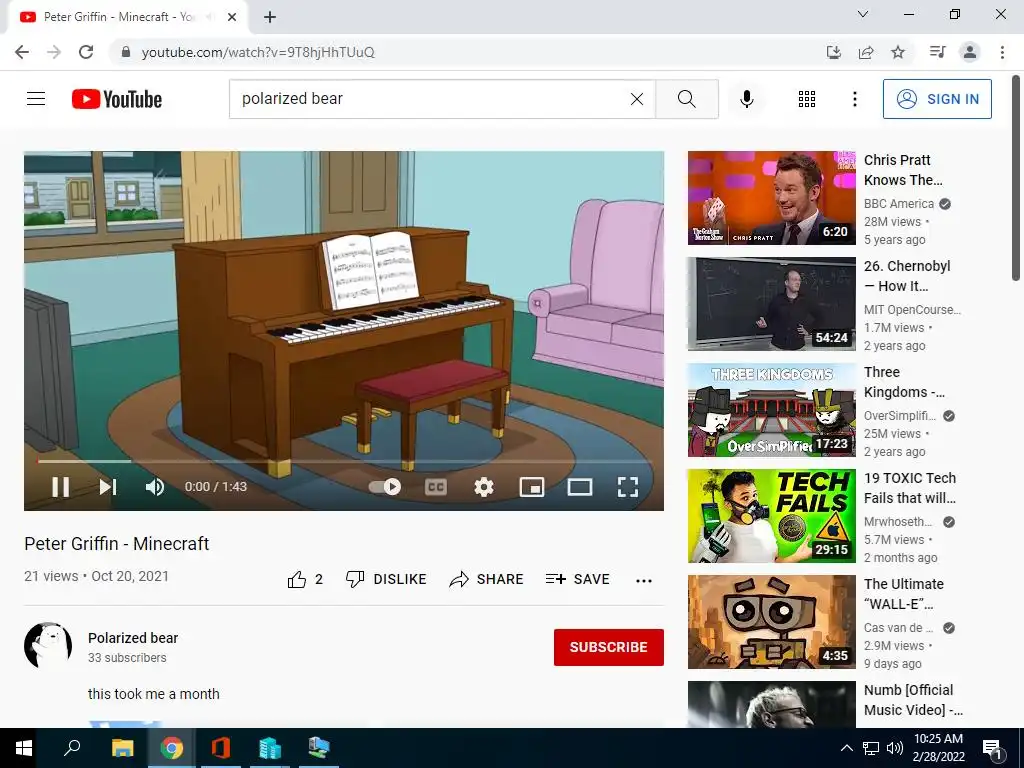Open the YouTube apps grid
Viewport: 1024px width, 768px height.
tap(807, 99)
